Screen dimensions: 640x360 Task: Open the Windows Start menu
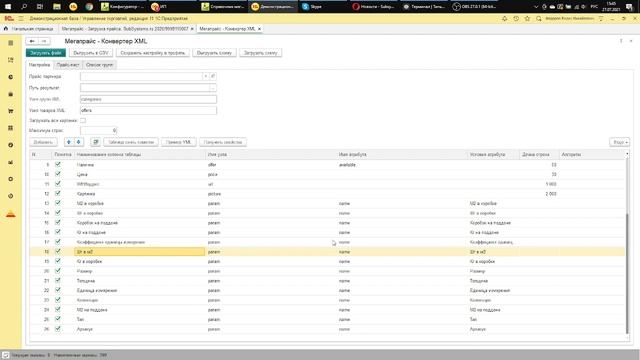[x=8, y=6]
